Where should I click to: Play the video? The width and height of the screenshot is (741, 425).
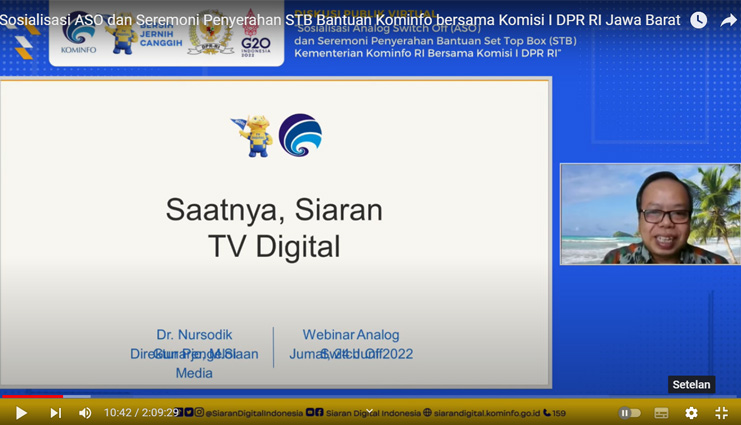click(21, 413)
